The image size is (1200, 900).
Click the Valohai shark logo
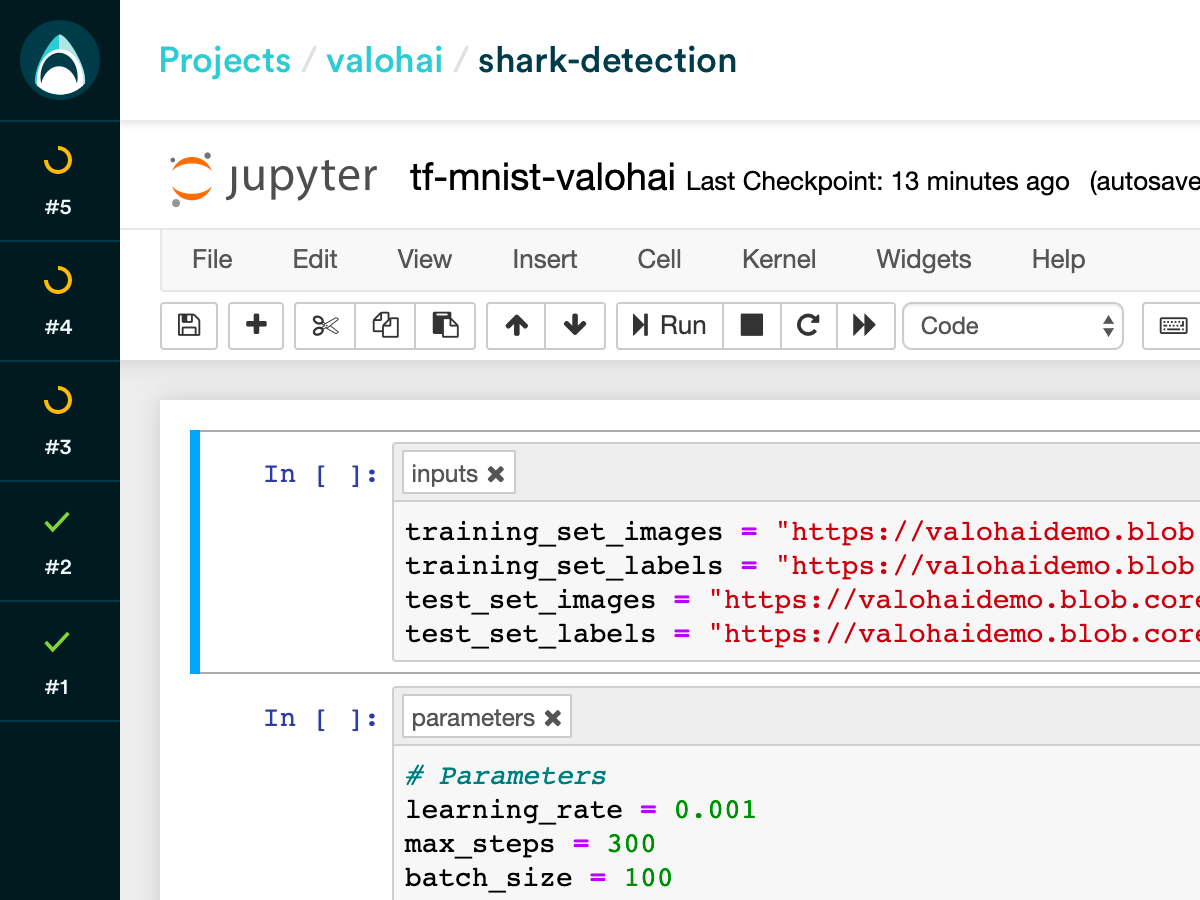(x=60, y=60)
